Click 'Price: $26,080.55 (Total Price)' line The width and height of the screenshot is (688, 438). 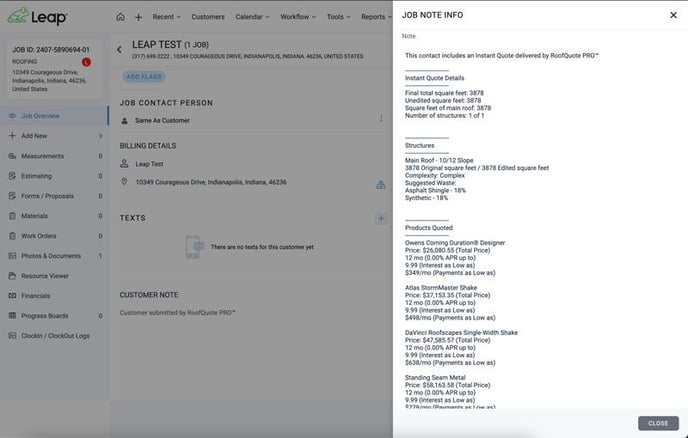tap(448, 250)
